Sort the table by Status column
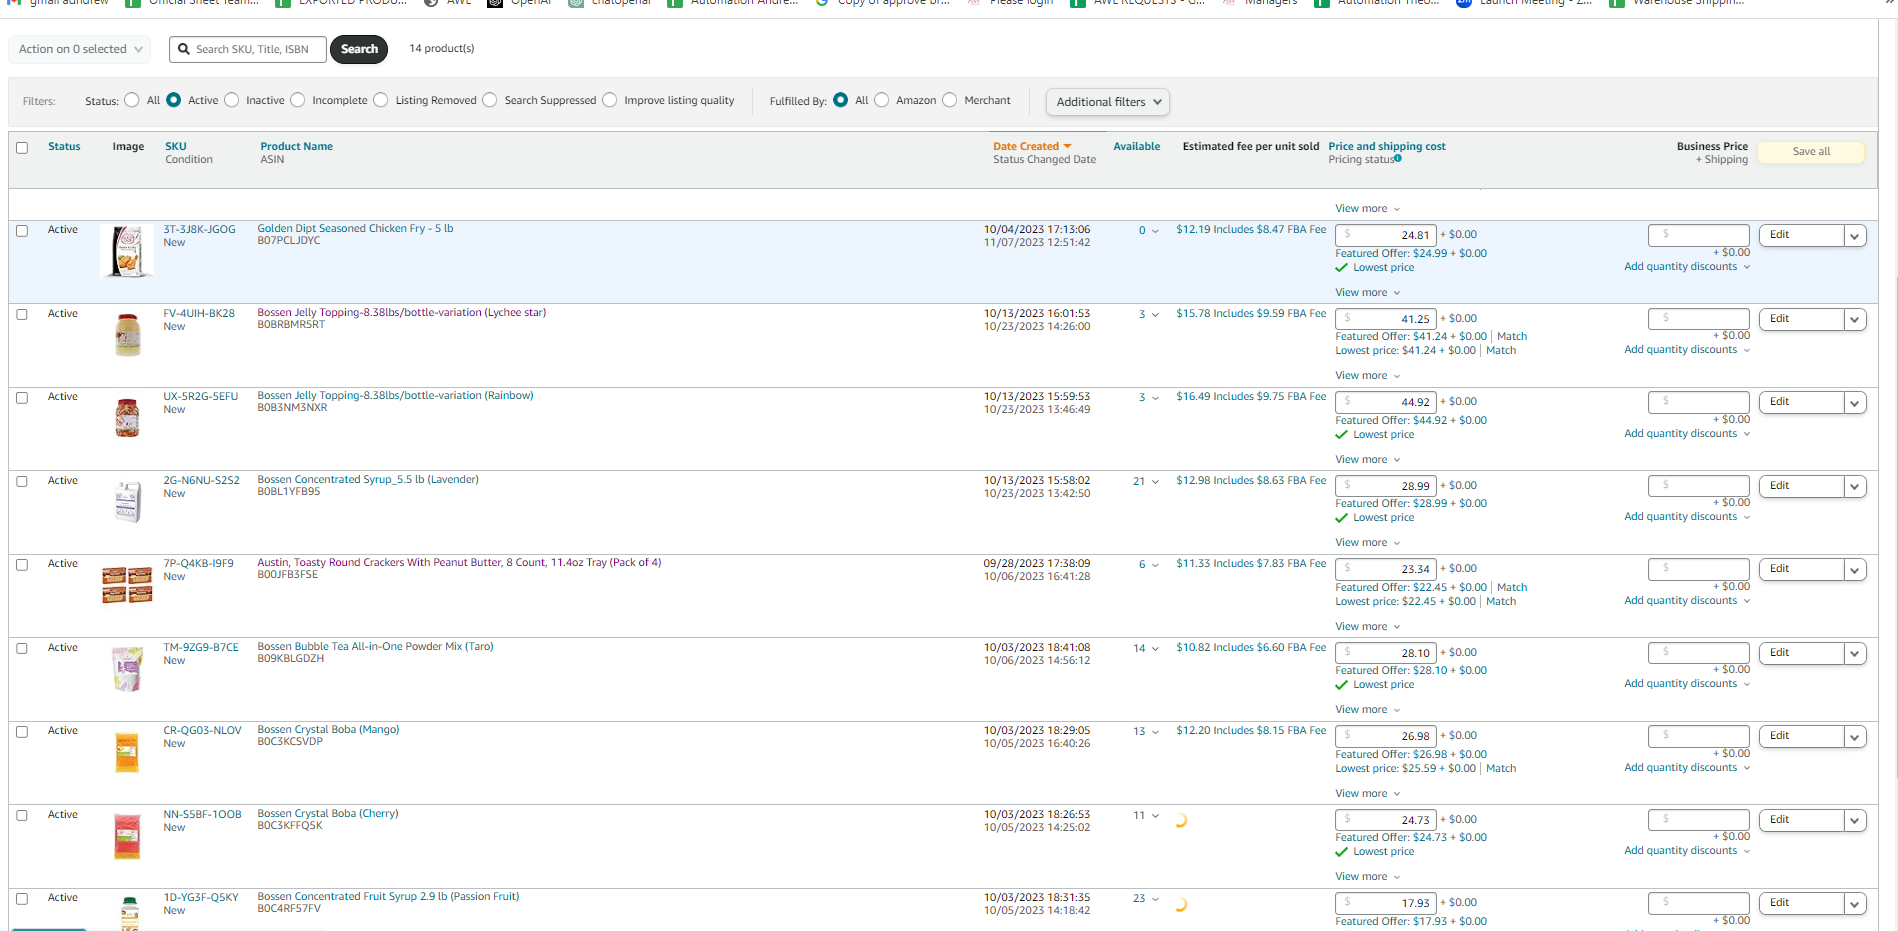This screenshot has width=1898, height=931. (x=64, y=146)
